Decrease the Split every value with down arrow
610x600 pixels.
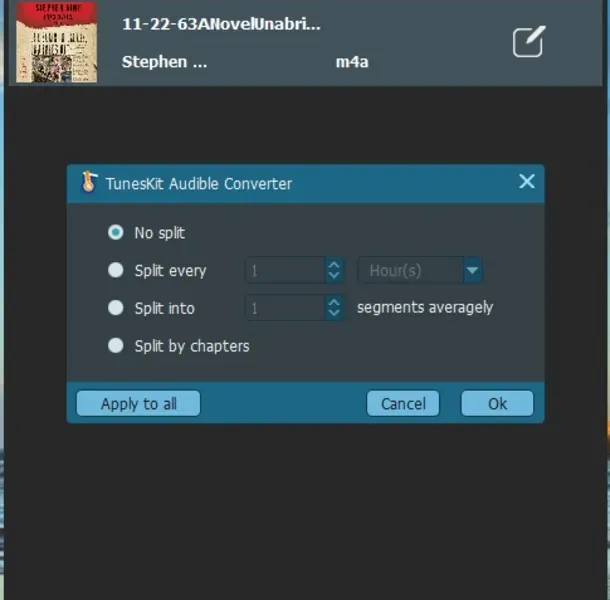click(334, 276)
